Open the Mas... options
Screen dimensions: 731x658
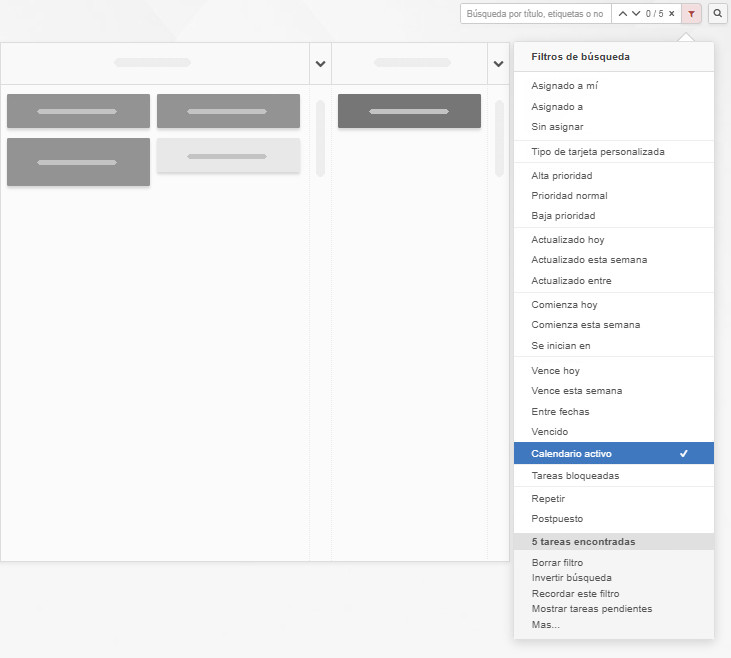tap(545, 625)
